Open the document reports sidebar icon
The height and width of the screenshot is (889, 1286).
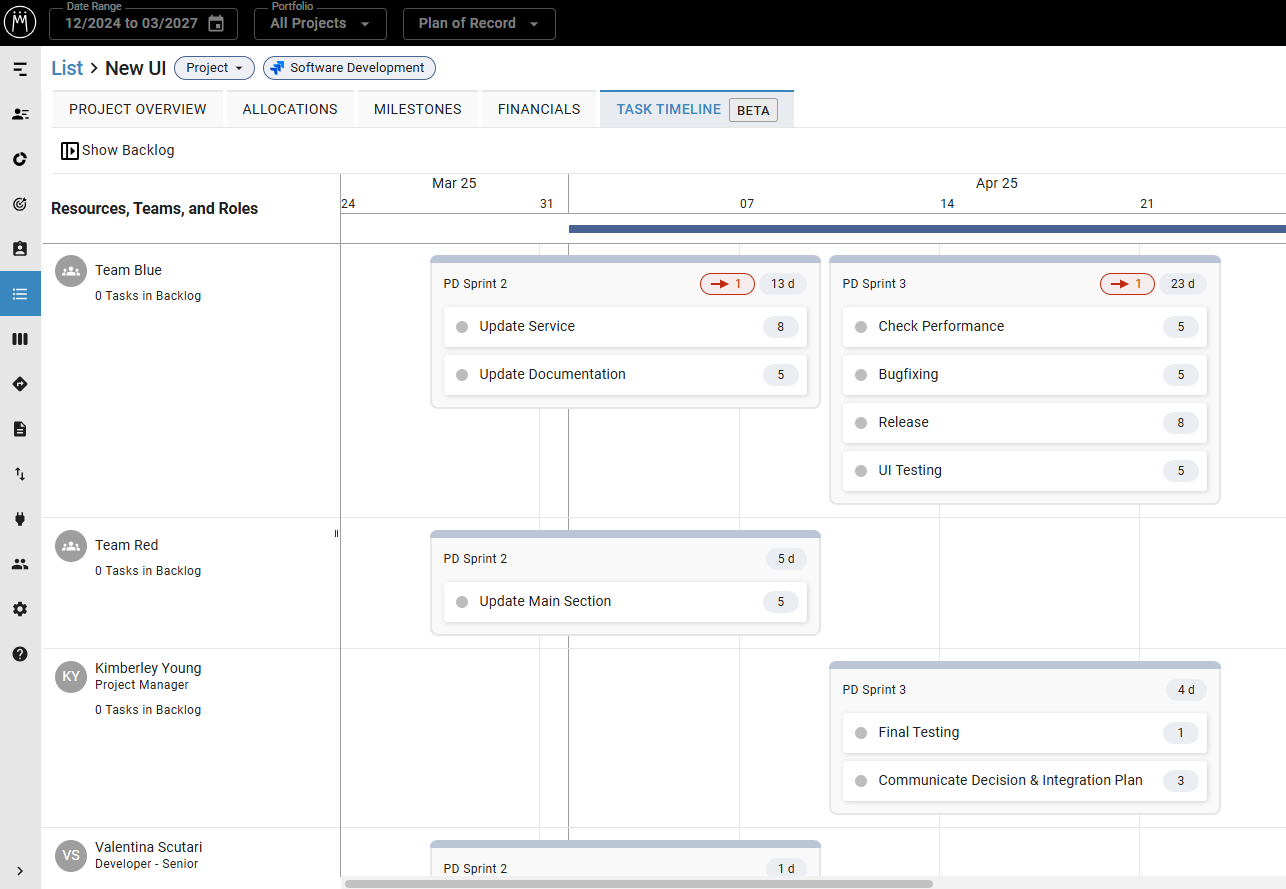pyautogui.click(x=20, y=429)
